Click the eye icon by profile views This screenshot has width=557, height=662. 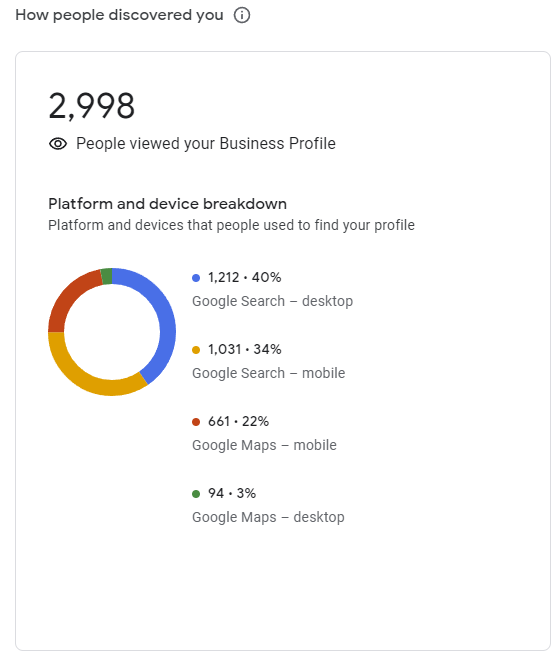pyautogui.click(x=58, y=144)
